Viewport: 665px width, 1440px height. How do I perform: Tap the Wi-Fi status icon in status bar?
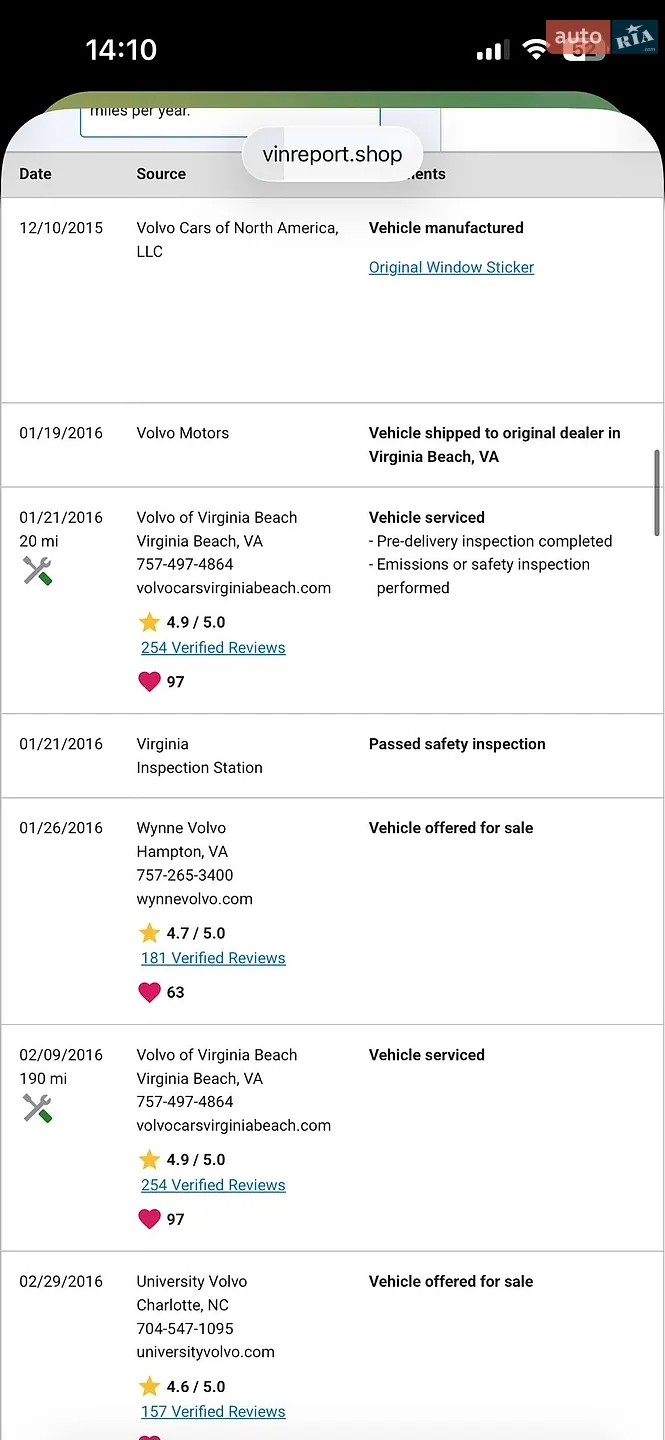pos(537,50)
